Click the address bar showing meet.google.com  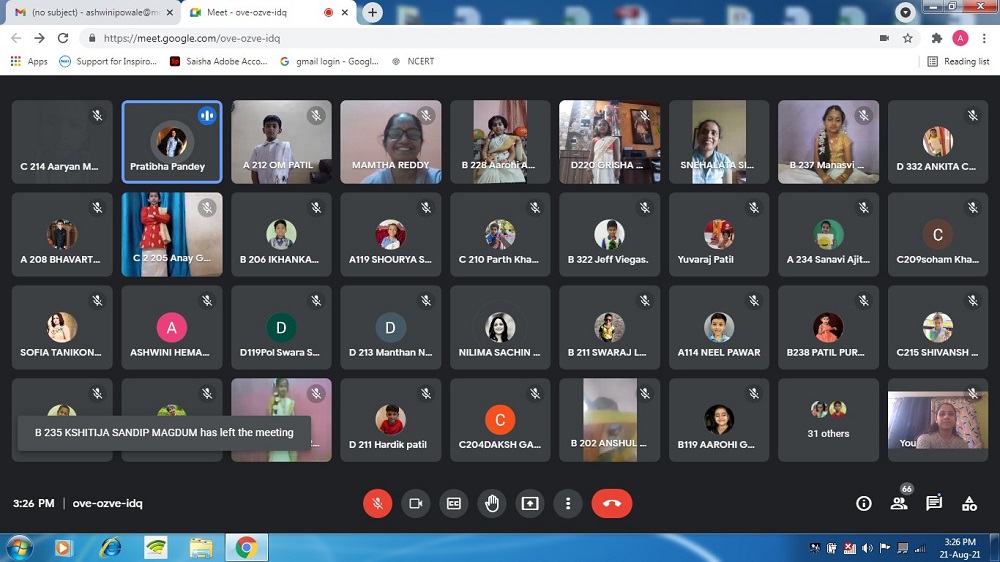point(480,38)
